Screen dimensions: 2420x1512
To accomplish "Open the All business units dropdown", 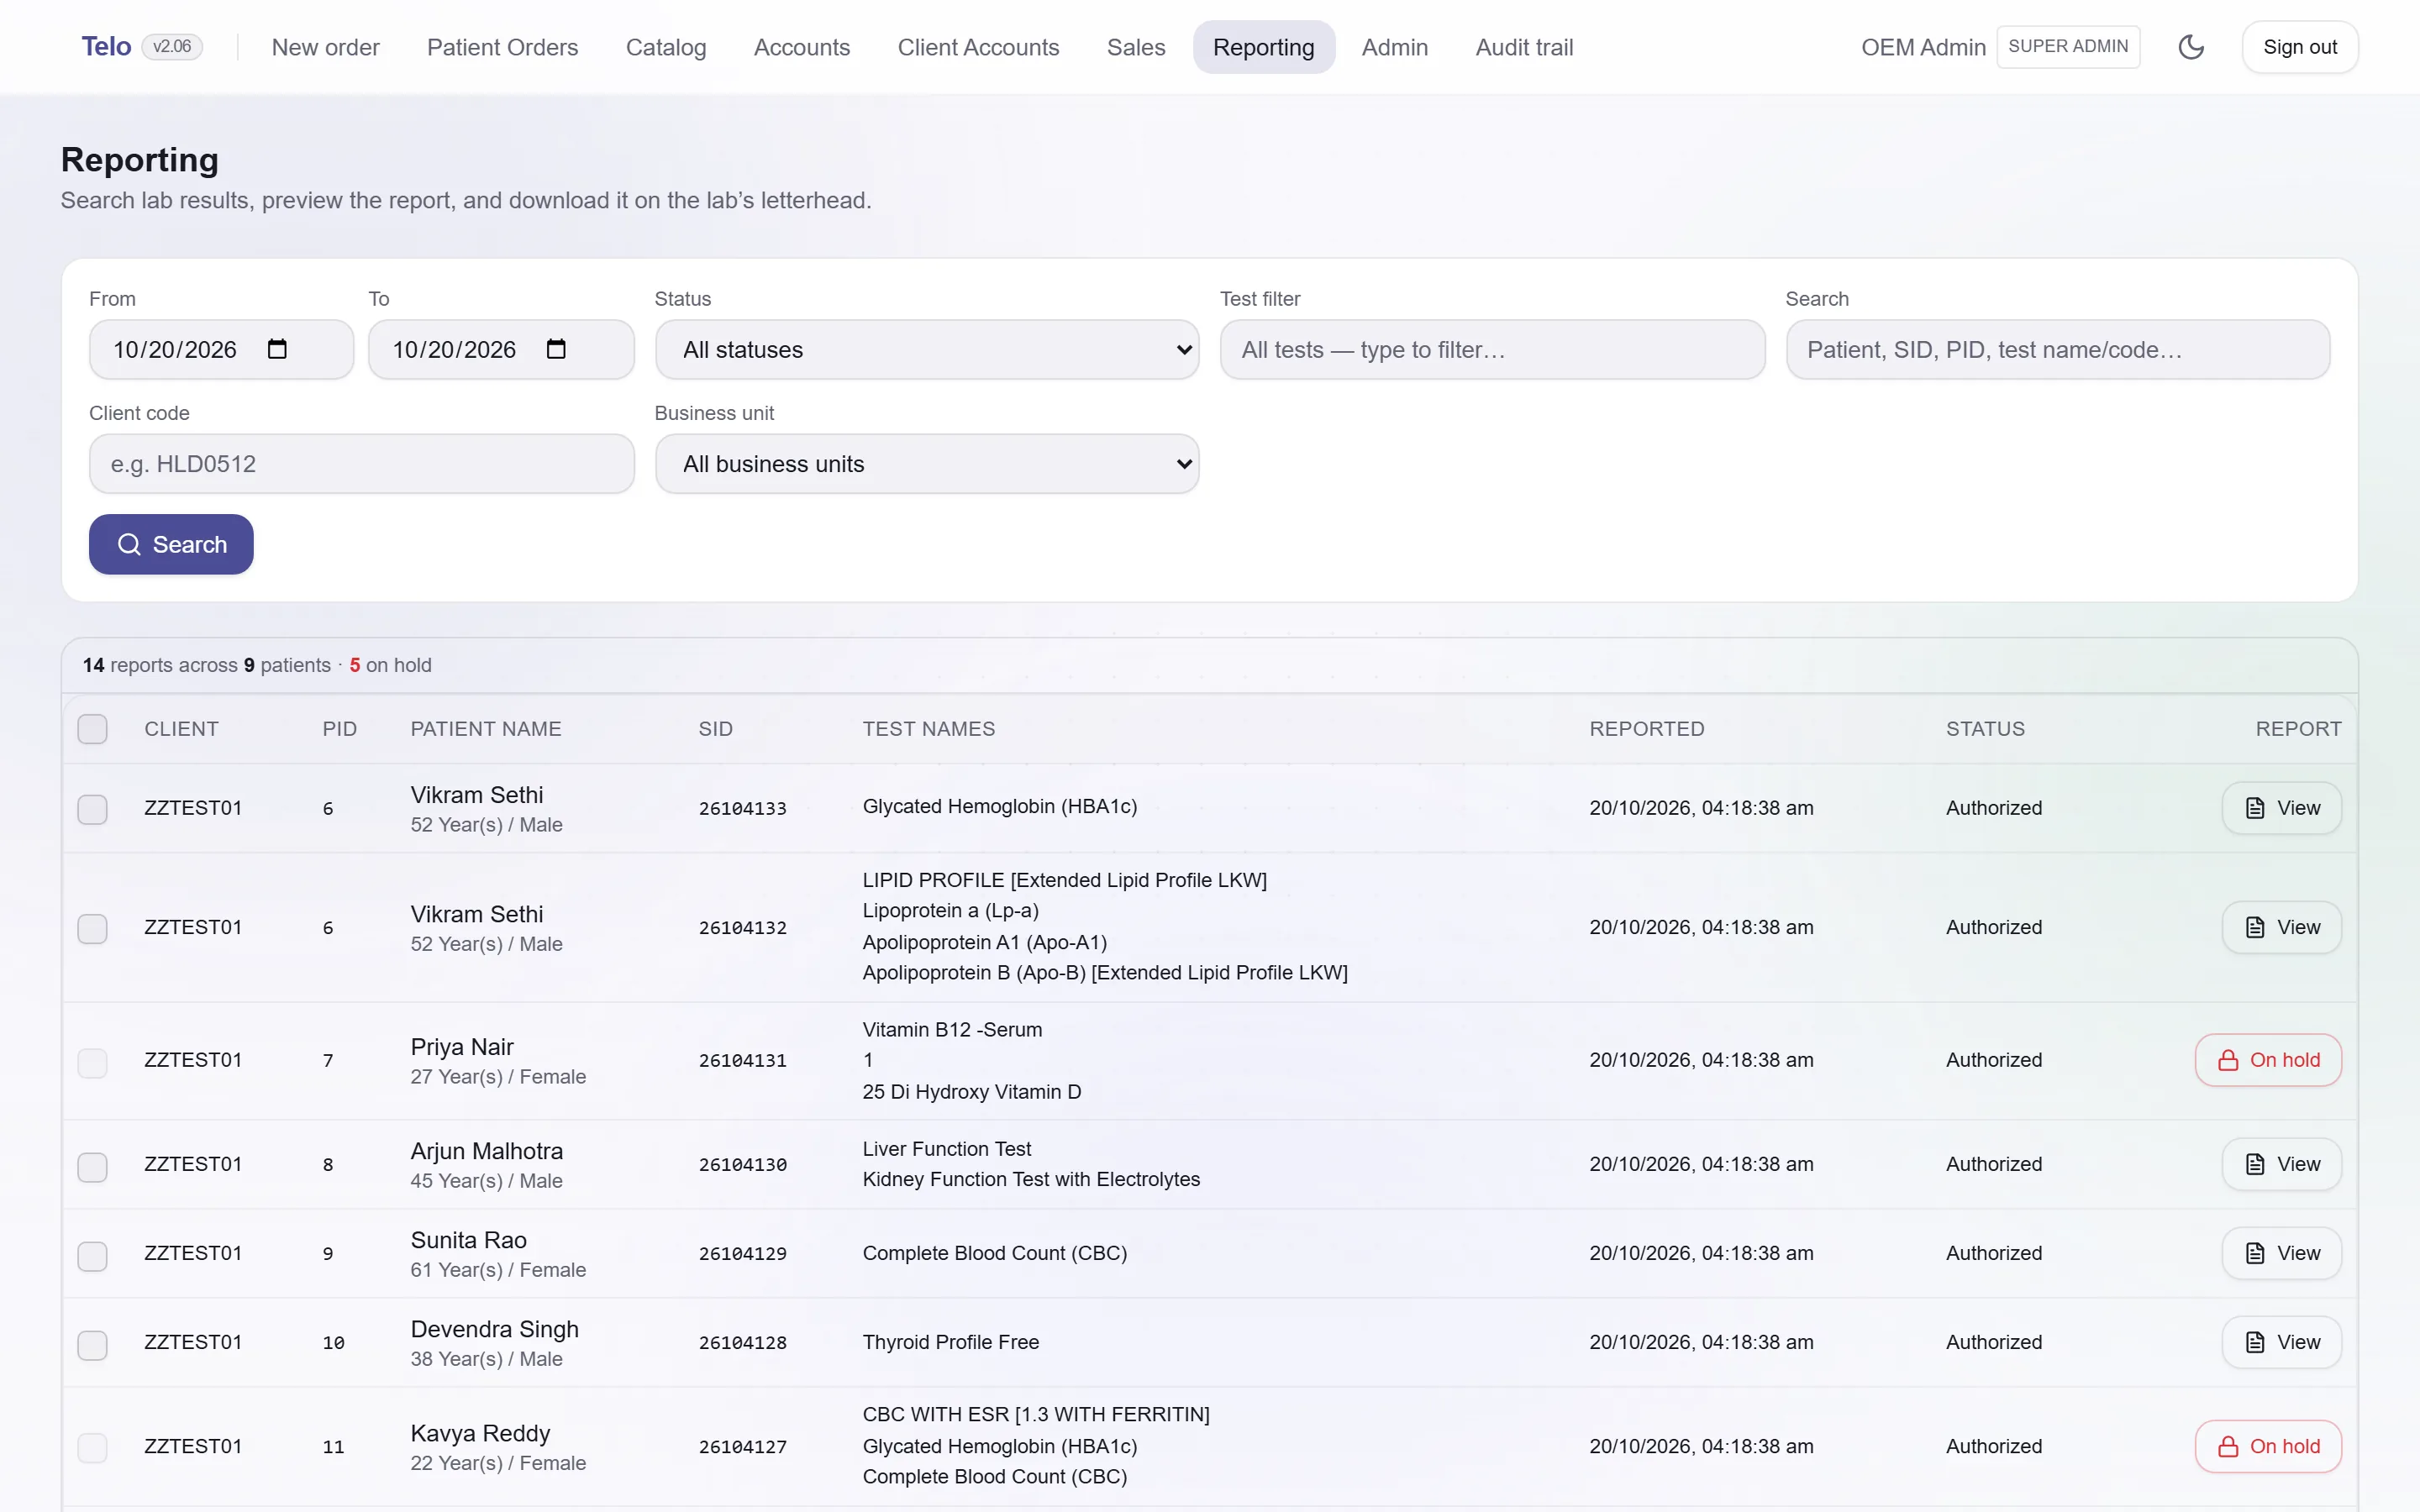I will 927,463.
